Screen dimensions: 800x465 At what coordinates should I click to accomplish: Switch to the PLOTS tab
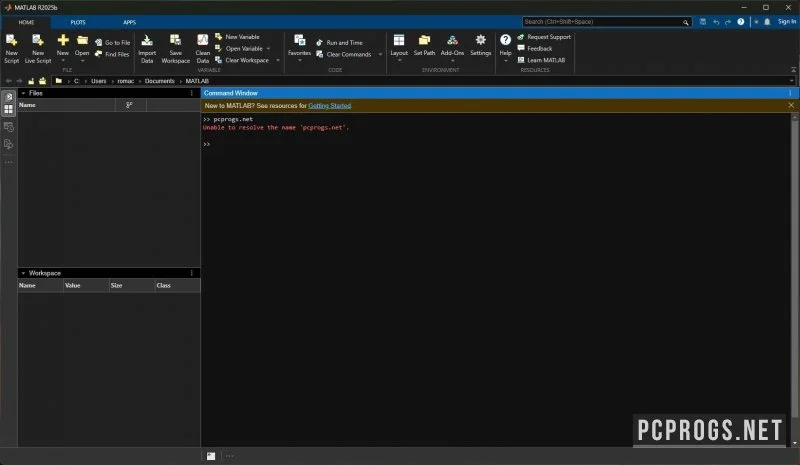point(78,22)
